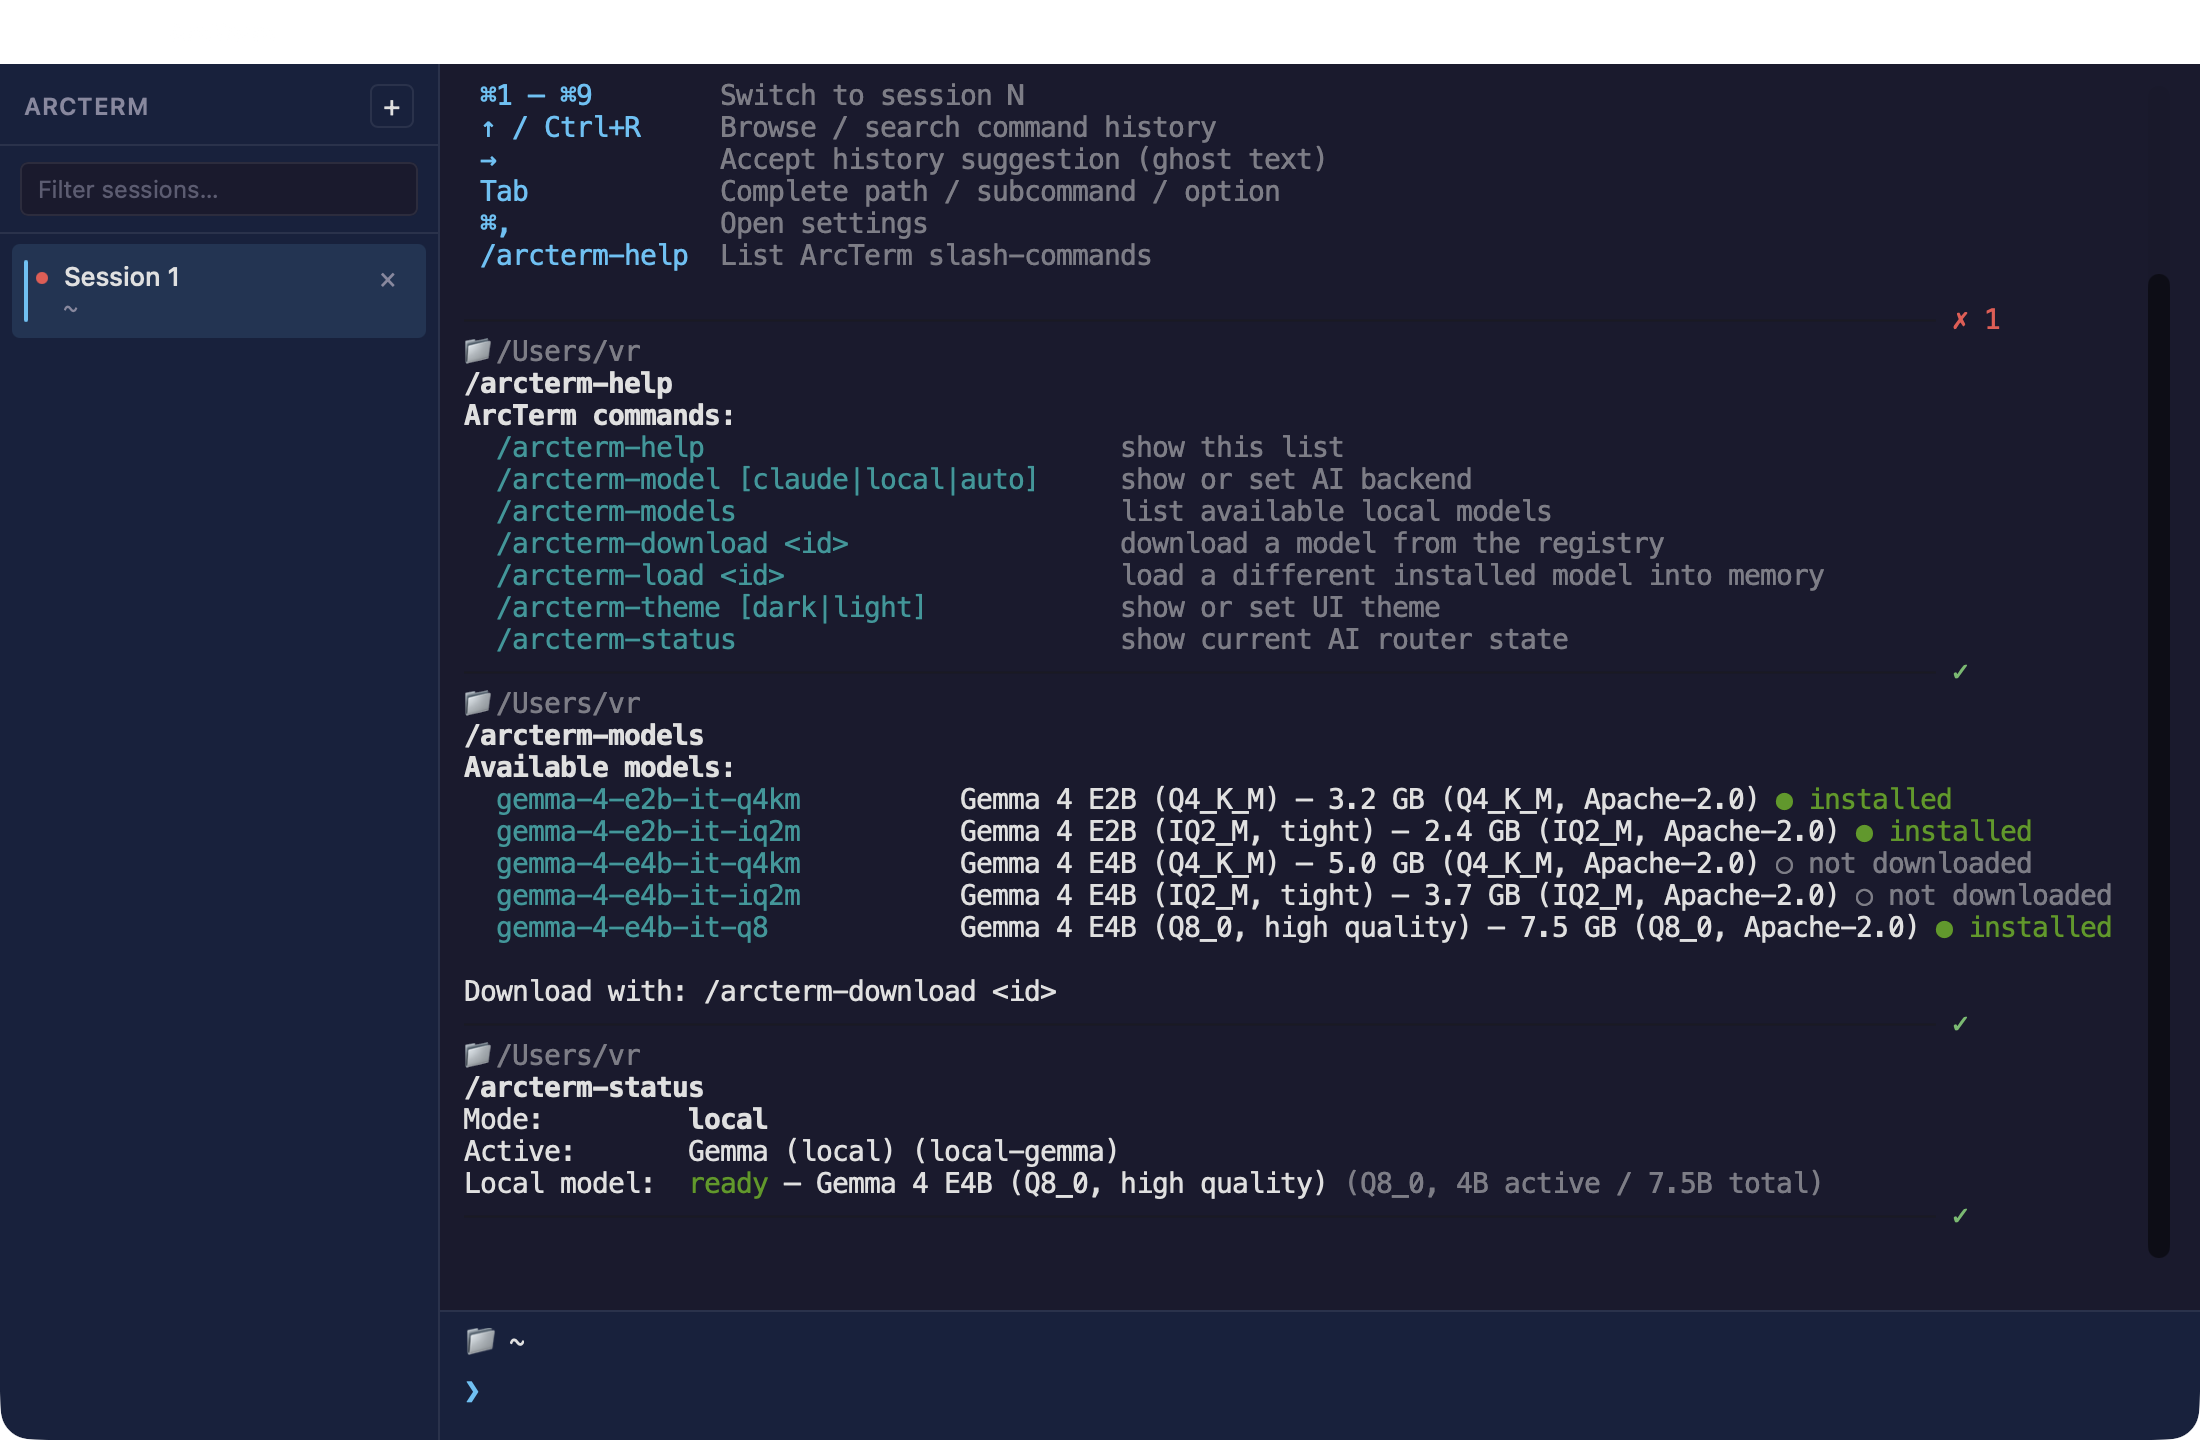Click the Mode: local status line
This screenshot has height=1440, width=2200.
click(616, 1120)
